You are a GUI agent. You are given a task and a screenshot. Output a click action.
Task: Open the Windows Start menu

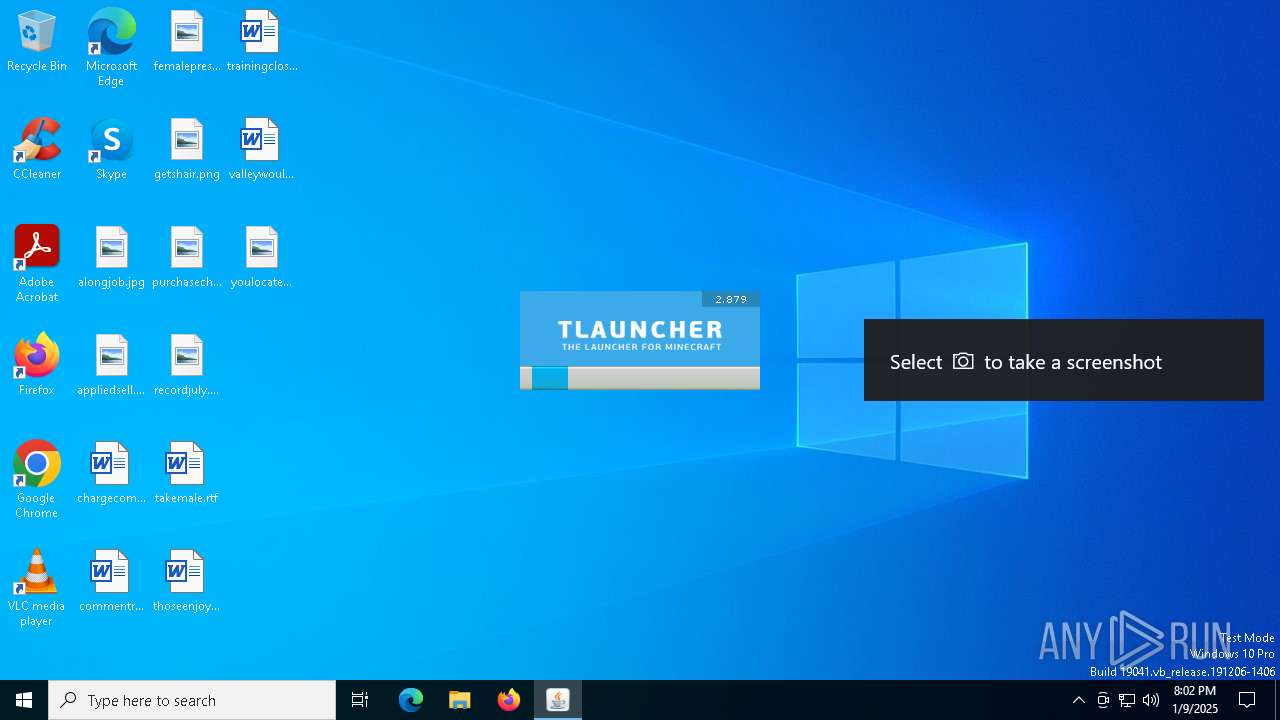(x=24, y=700)
